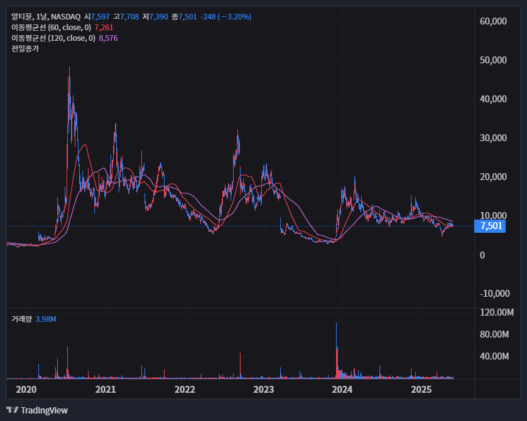Click the tallest blue volume spike bar
Viewport: 527px width, 421px height.
tap(336, 350)
